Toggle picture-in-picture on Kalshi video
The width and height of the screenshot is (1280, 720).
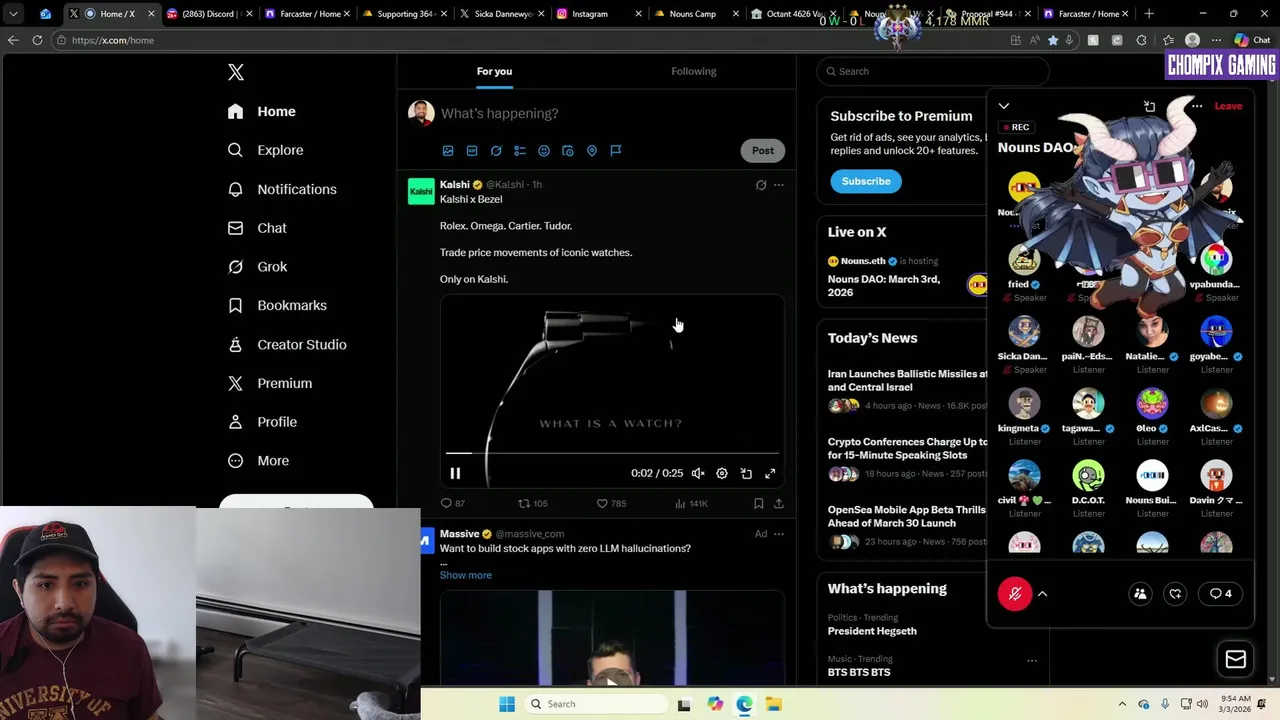point(746,473)
